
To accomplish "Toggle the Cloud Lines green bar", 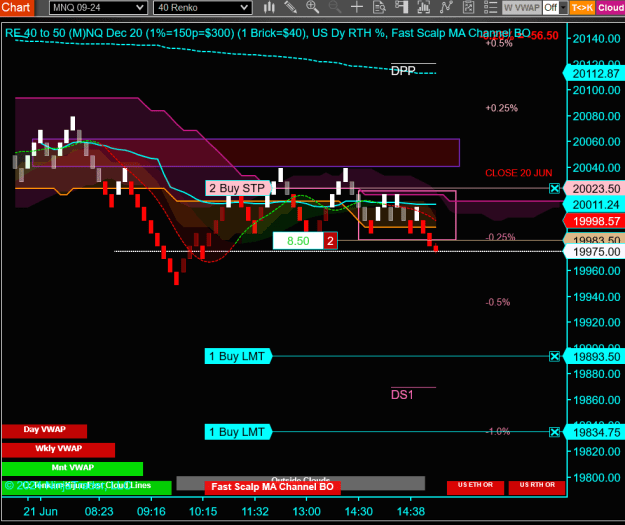I will [x=86, y=487].
